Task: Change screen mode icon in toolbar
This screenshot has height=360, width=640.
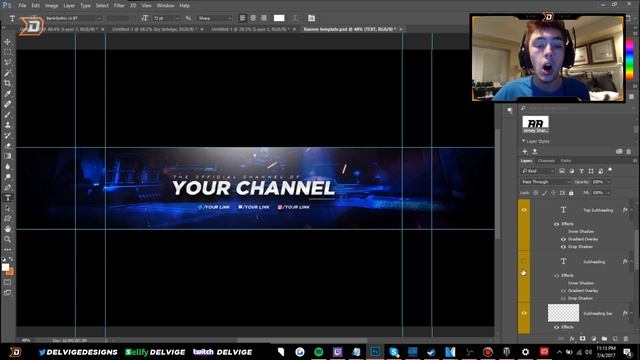Action: coord(7,293)
